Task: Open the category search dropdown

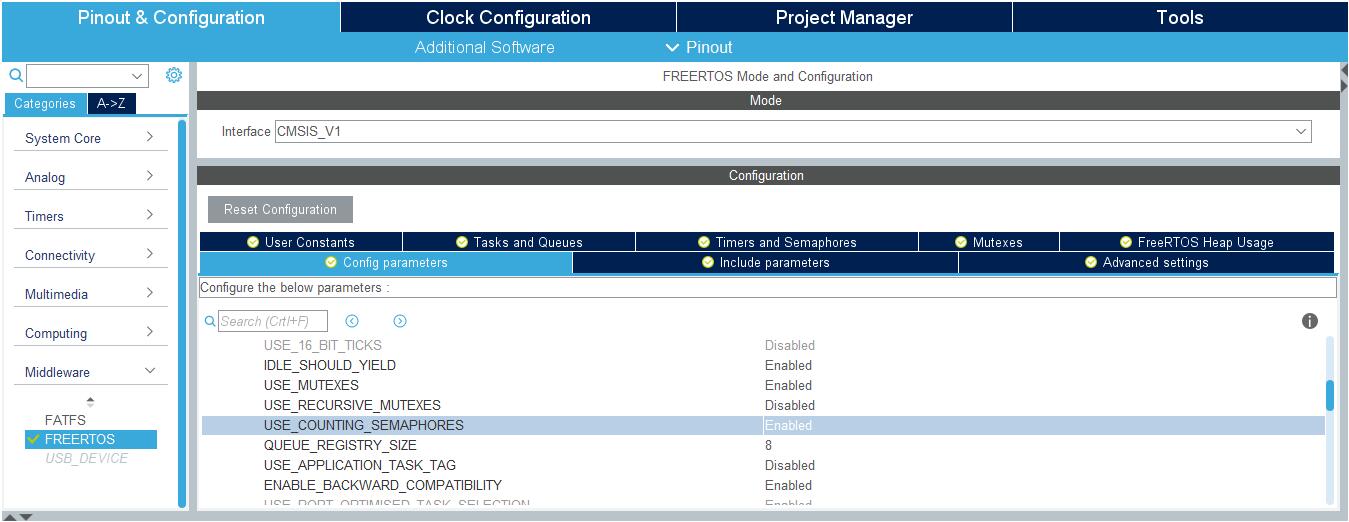Action: tap(137, 76)
